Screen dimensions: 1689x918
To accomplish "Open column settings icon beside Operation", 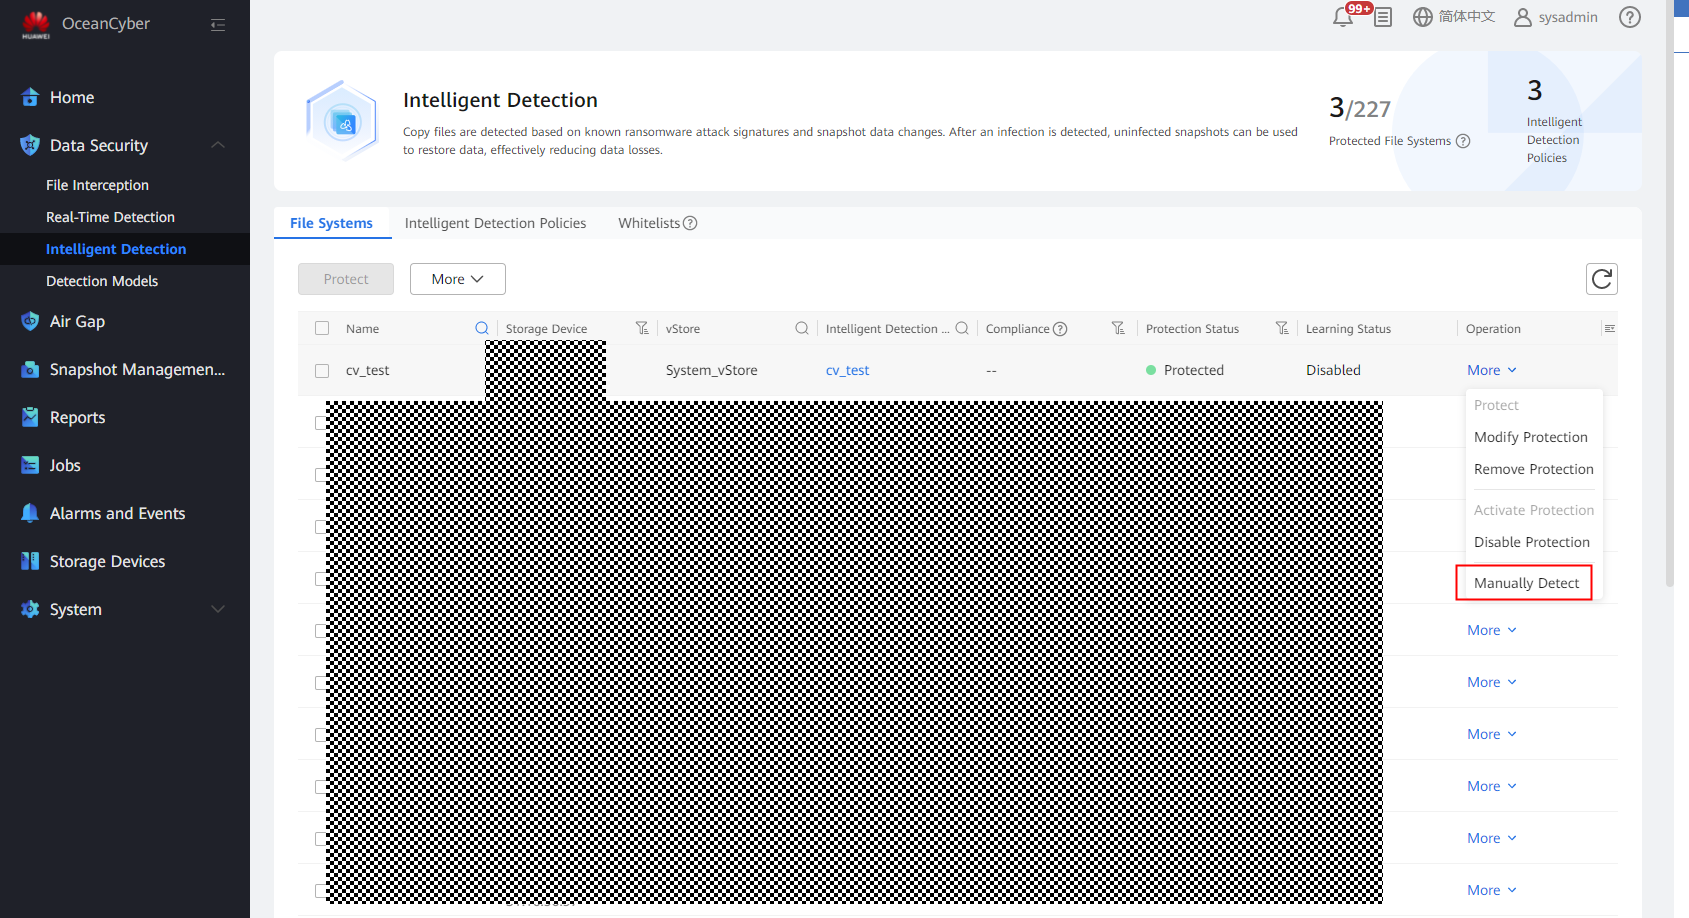I will point(1609,328).
